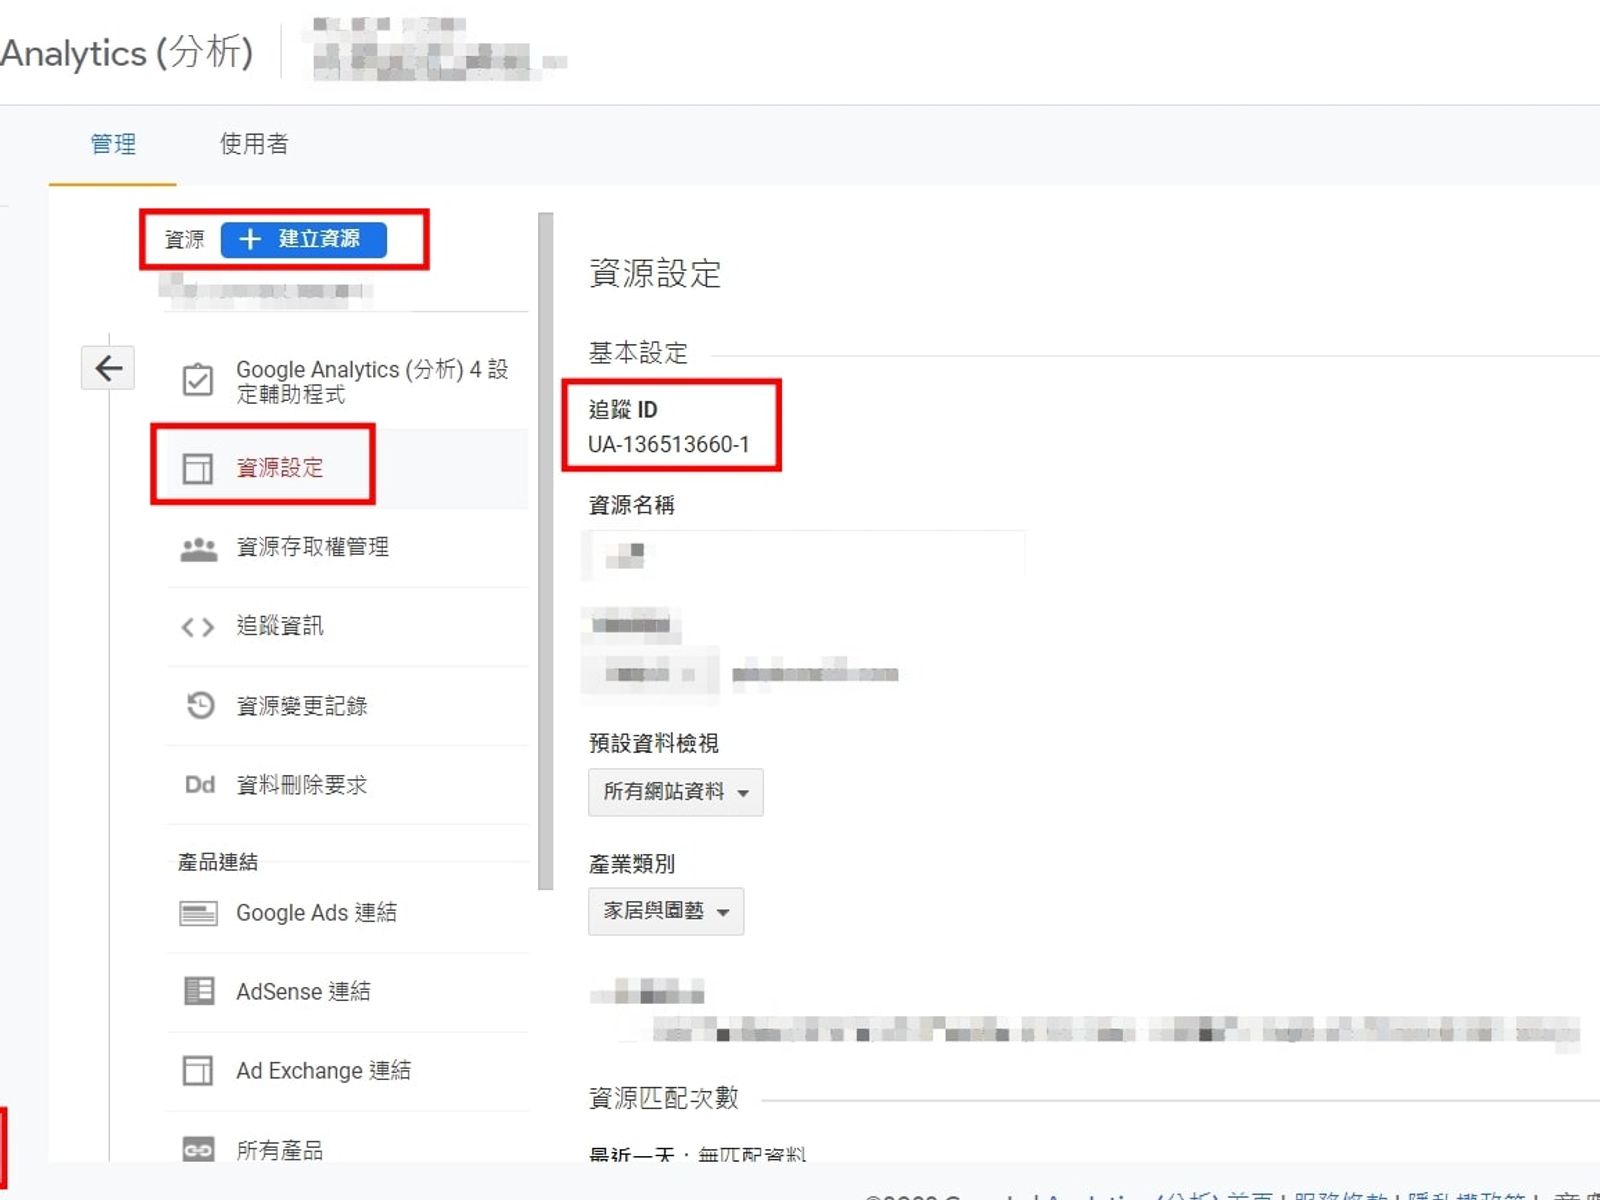1600x1200 pixels.
Task: Click the AdSense linking icon
Action: (x=199, y=991)
